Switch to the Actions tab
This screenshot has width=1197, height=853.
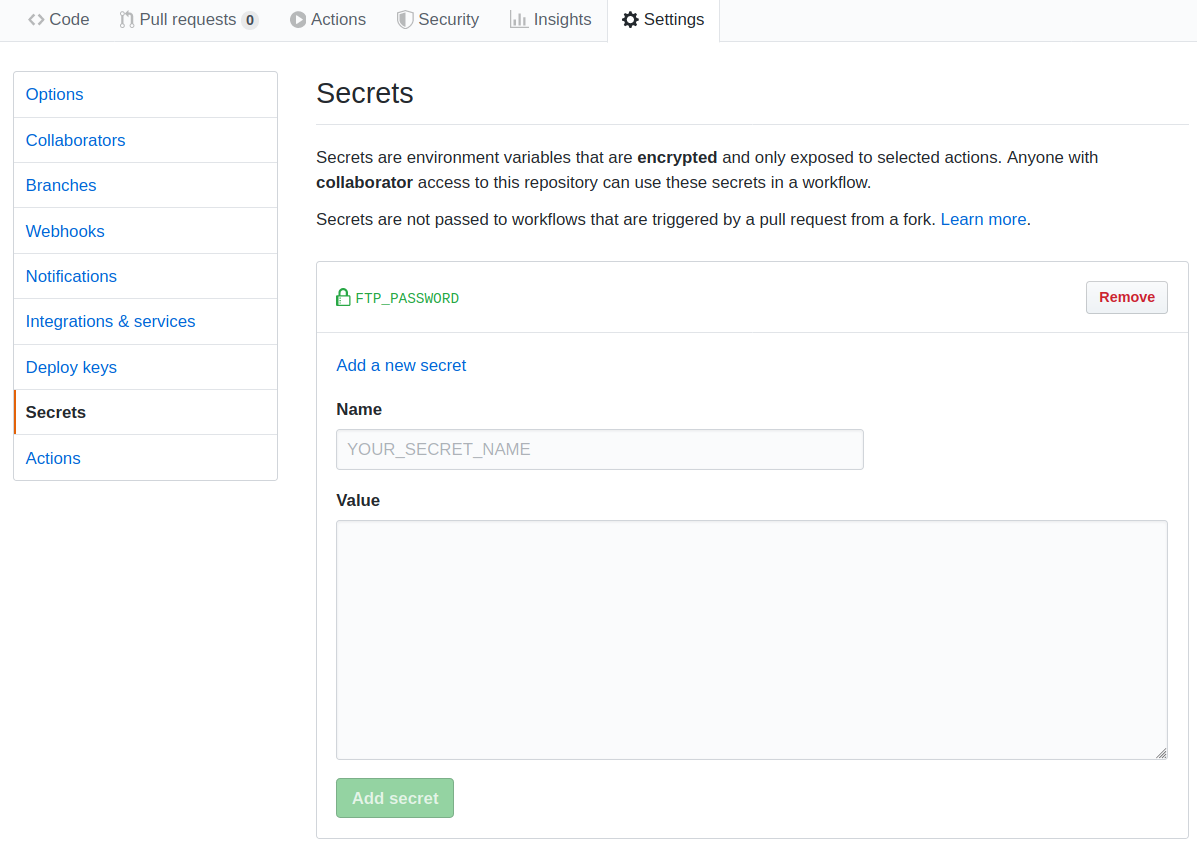[x=327, y=20]
